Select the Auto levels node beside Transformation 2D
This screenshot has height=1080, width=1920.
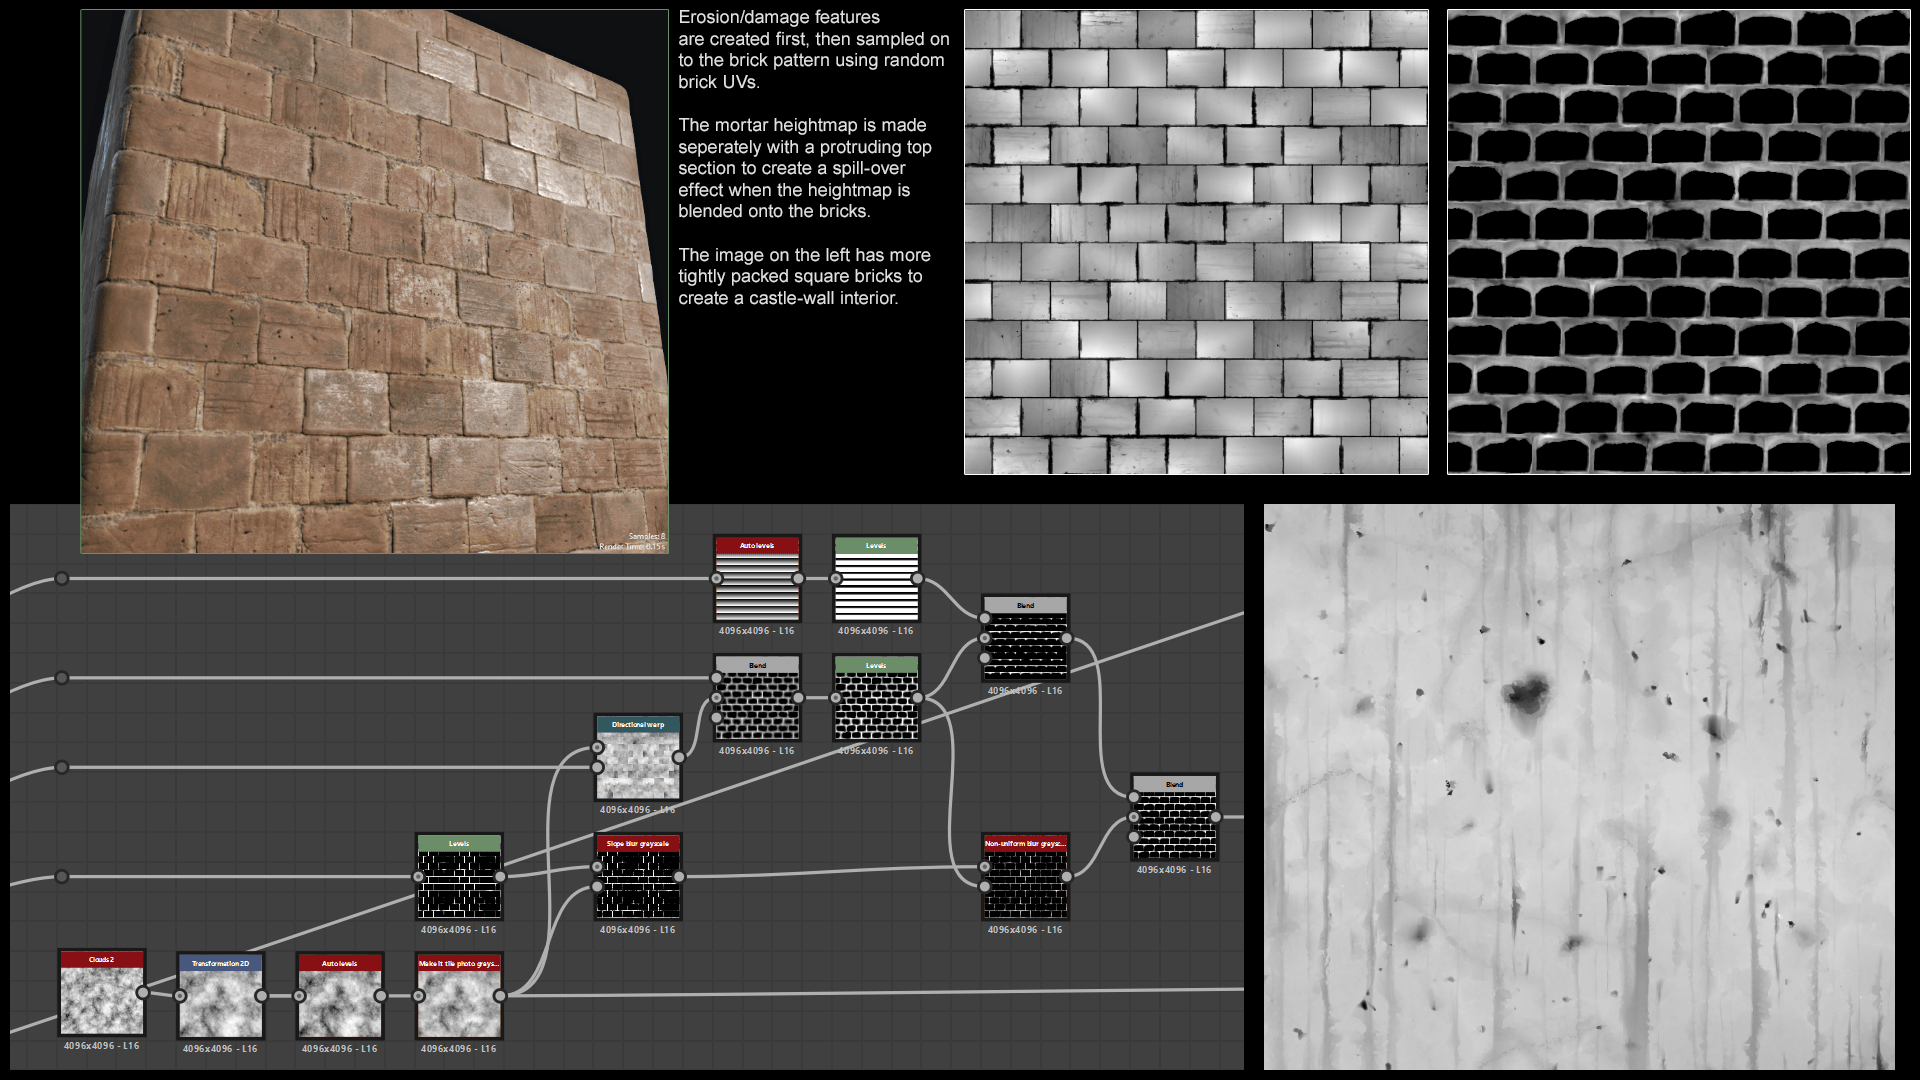(340, 996)
